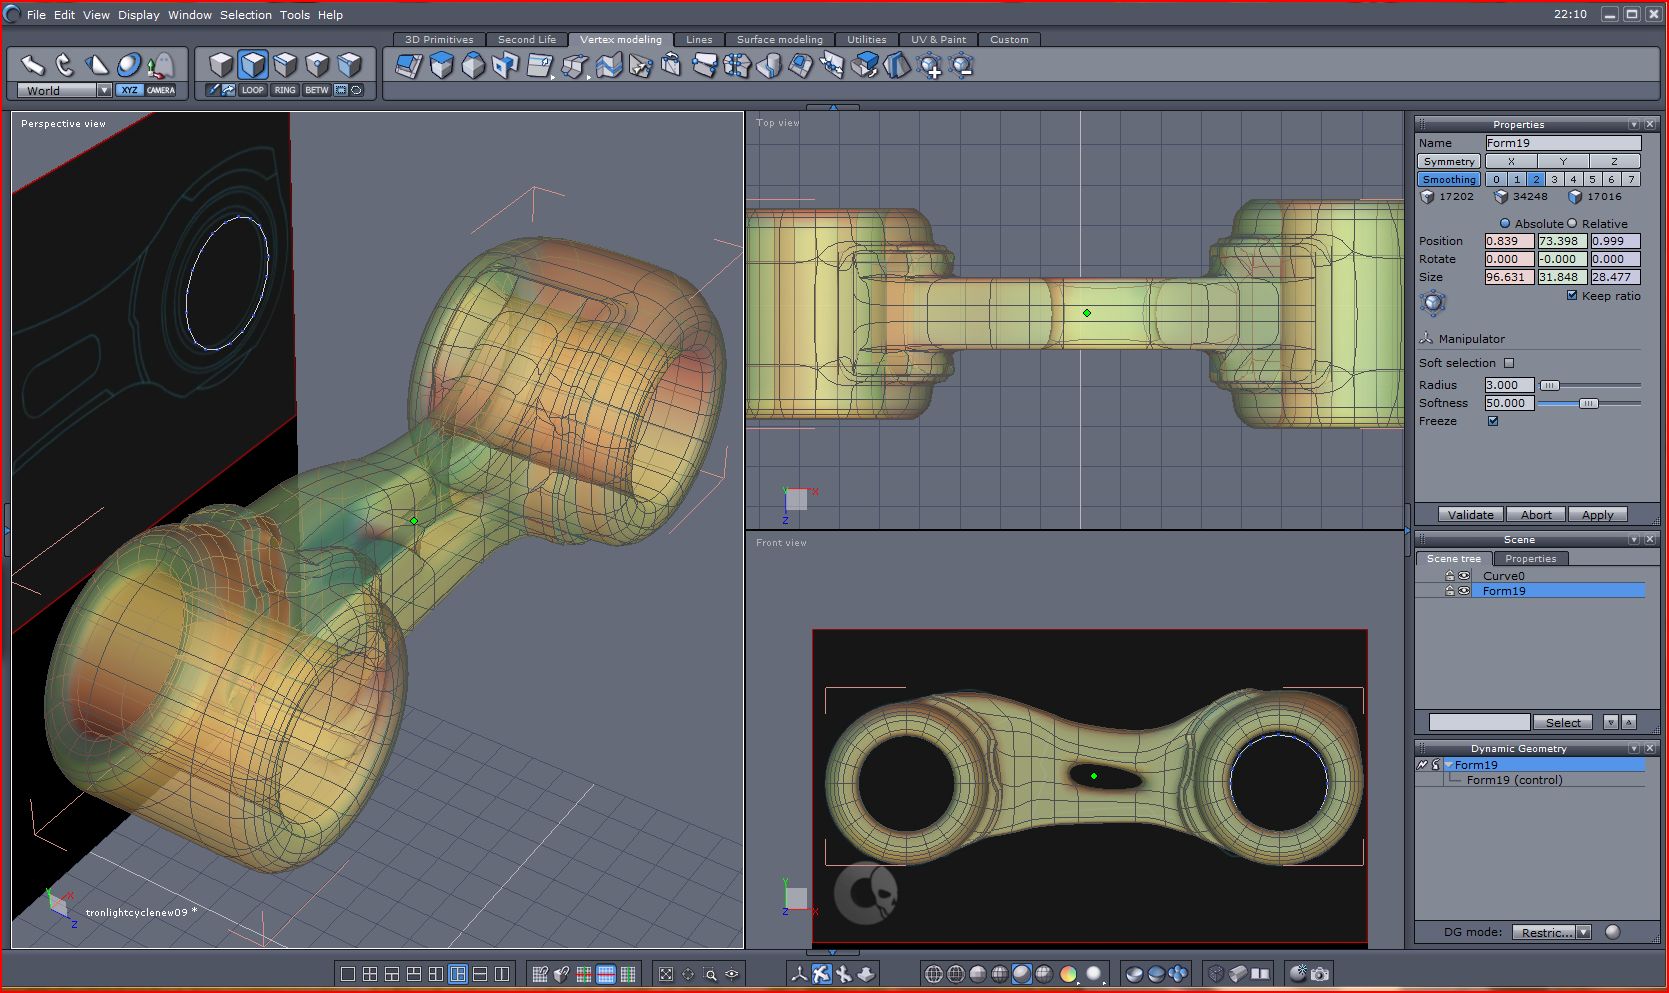
Task: Click the zoom magnifier icon in bottom toolbar
Action: pyautogui.click(x=710, y=974)
